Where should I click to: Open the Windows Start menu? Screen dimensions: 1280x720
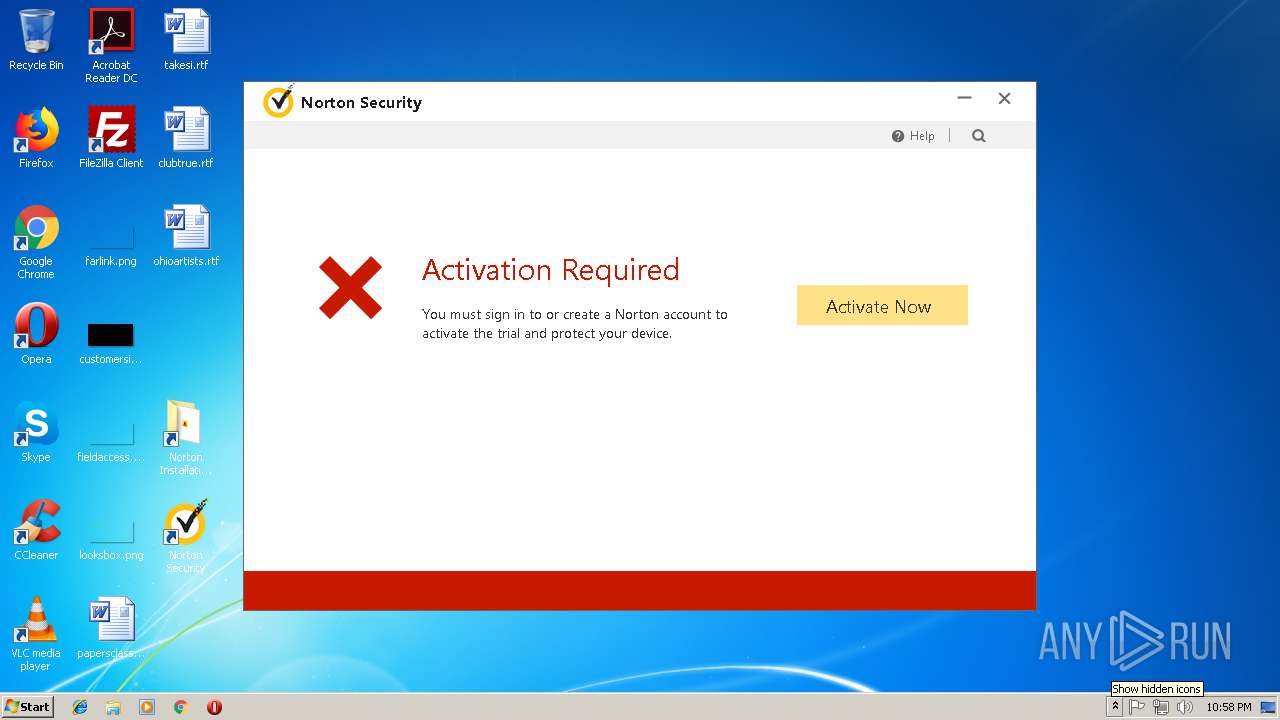28,706
